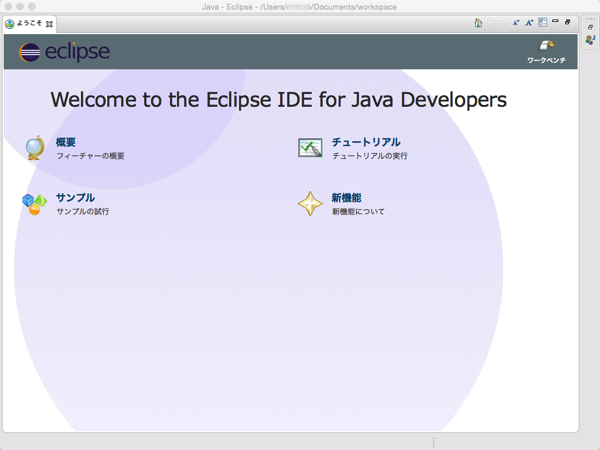600x450 pixels.
Task: Click the チュートリアル checklist icon
Action: click(310, 148)
